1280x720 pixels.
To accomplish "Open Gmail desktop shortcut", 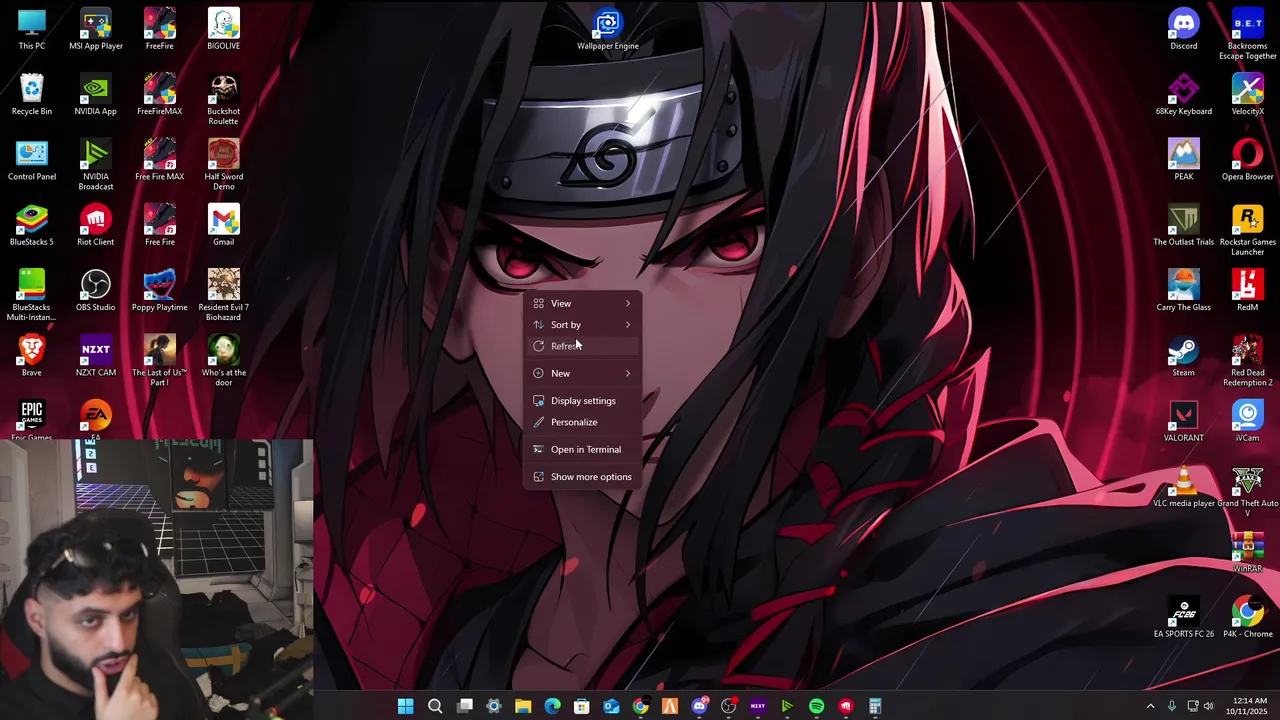I will pos(224,225).
